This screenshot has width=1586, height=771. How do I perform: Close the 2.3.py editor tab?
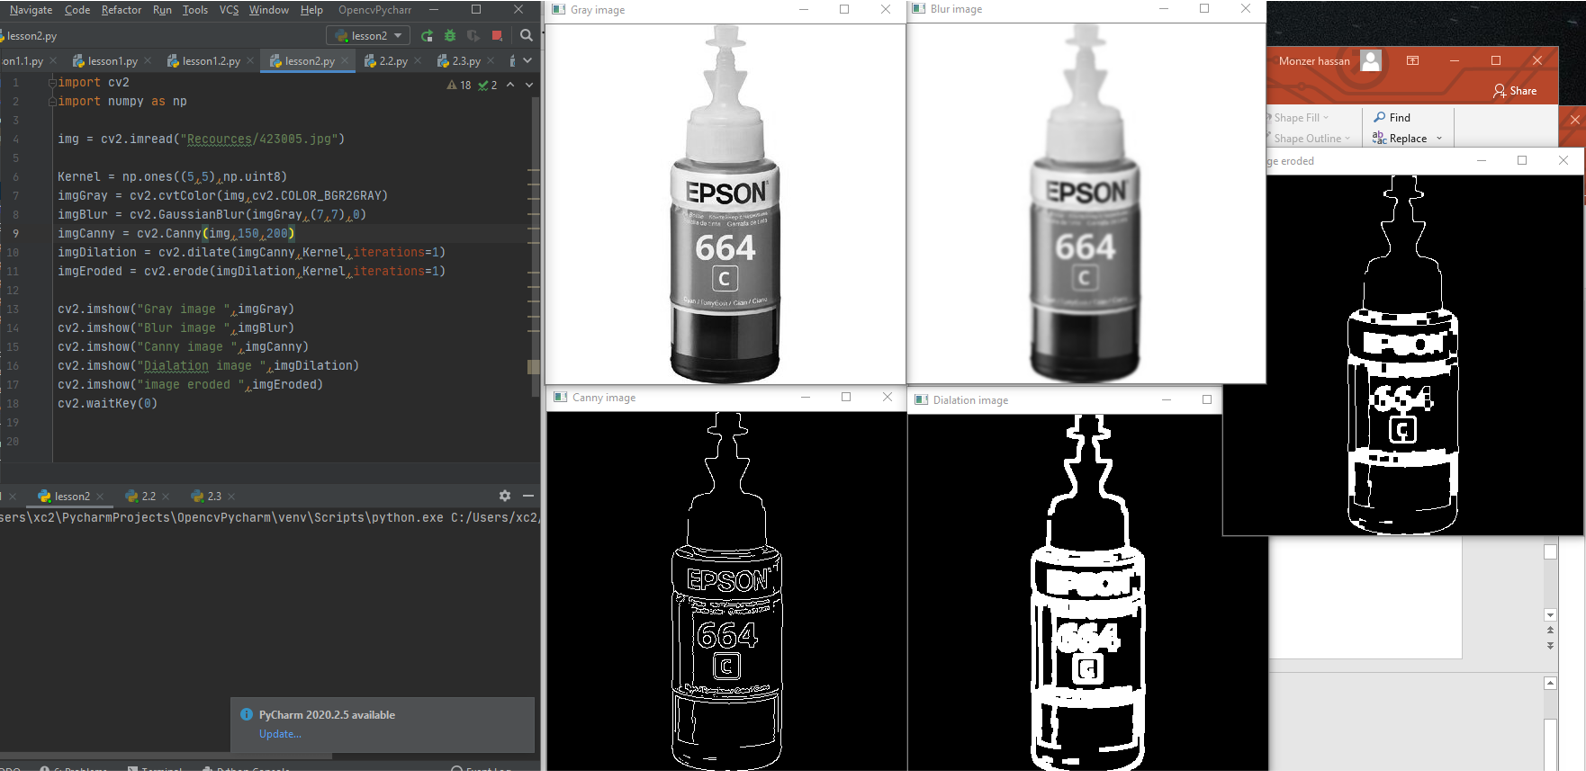[x=491, y=61]
